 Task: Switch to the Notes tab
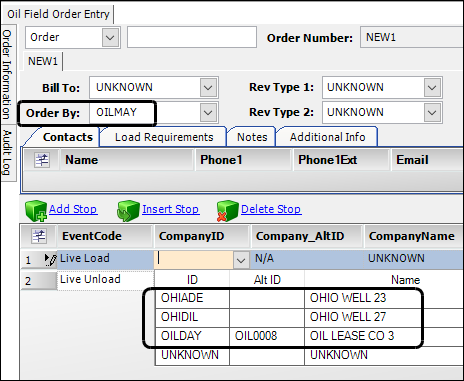pos(252,137)
